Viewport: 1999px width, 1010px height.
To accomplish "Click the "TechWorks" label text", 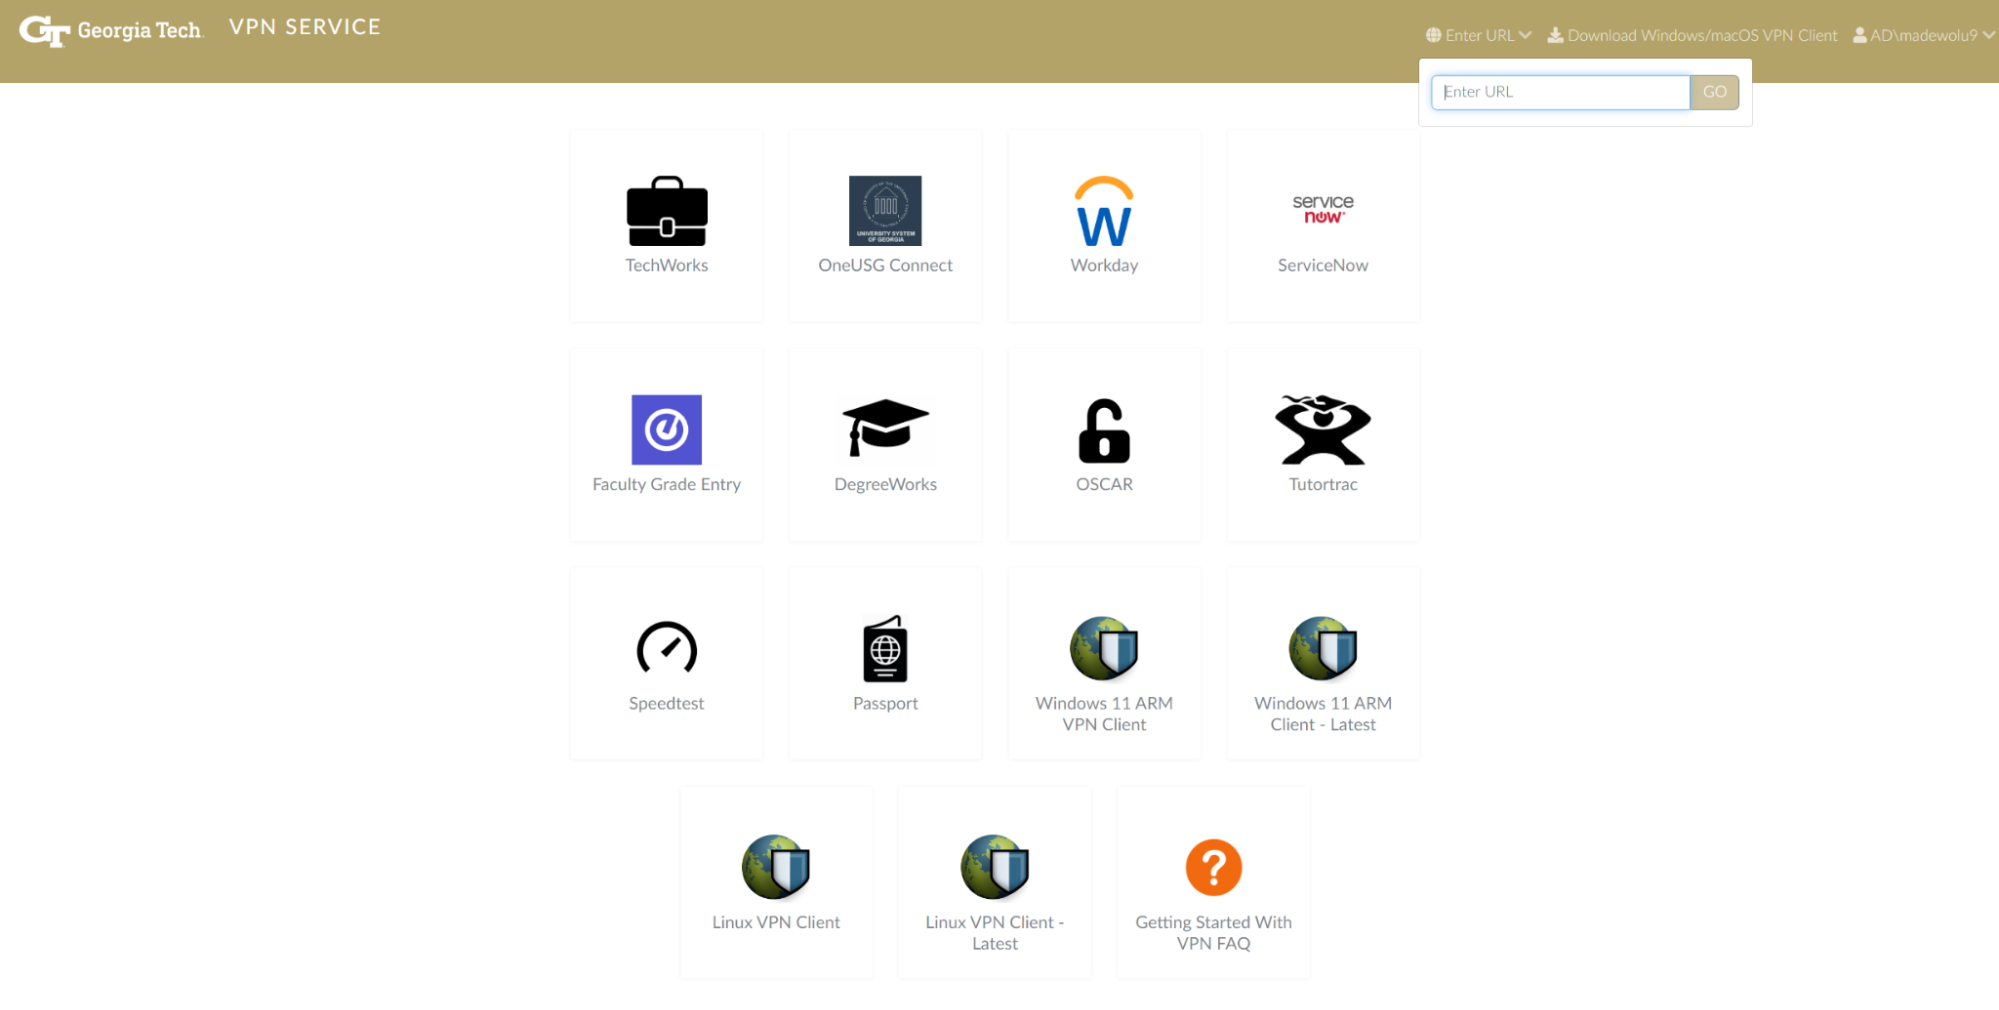I will (667, 265).
